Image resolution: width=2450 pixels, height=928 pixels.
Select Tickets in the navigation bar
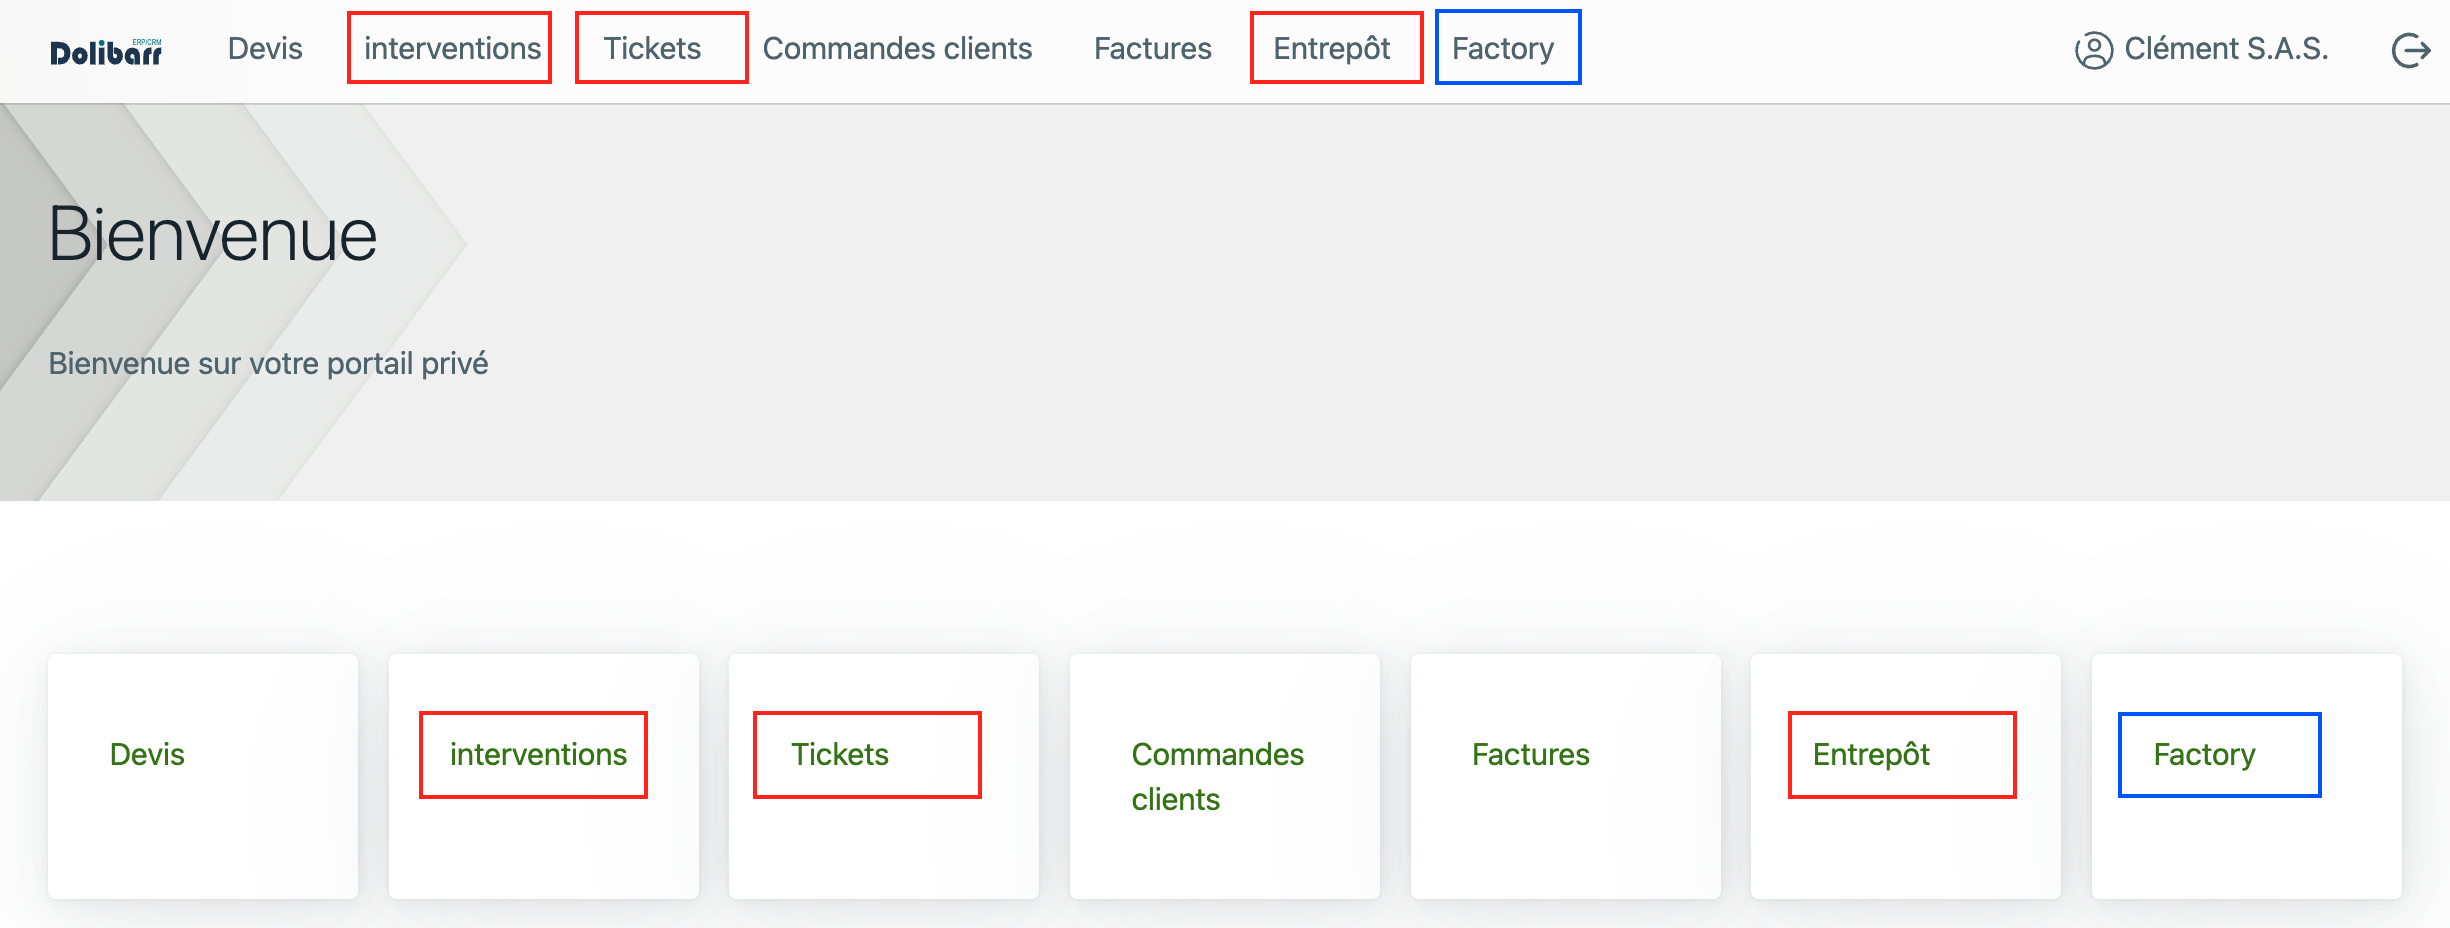652,49
